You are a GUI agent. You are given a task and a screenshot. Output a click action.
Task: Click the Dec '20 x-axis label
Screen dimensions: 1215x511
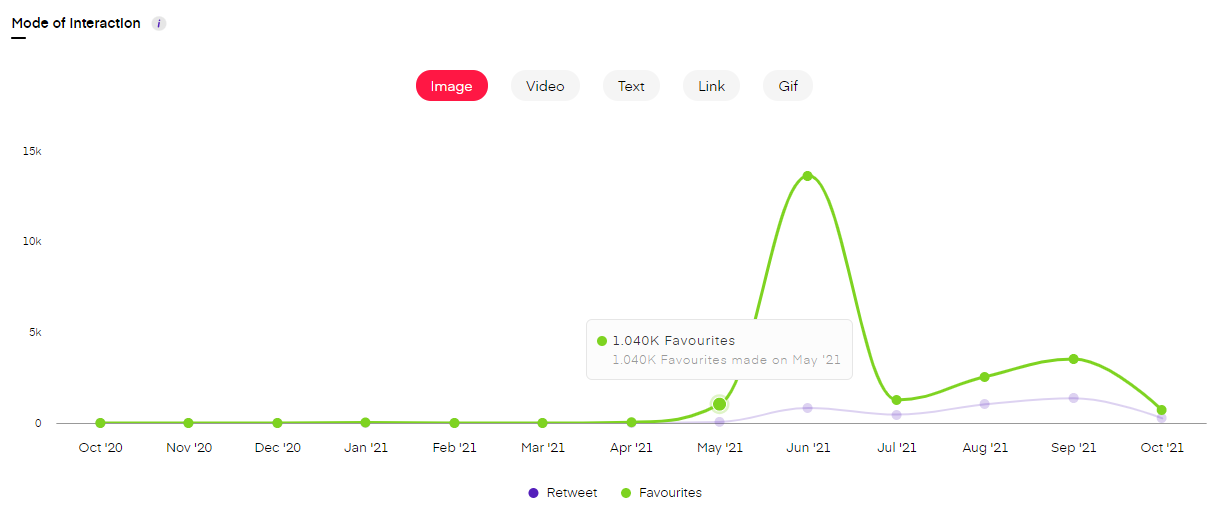(277, 448)
